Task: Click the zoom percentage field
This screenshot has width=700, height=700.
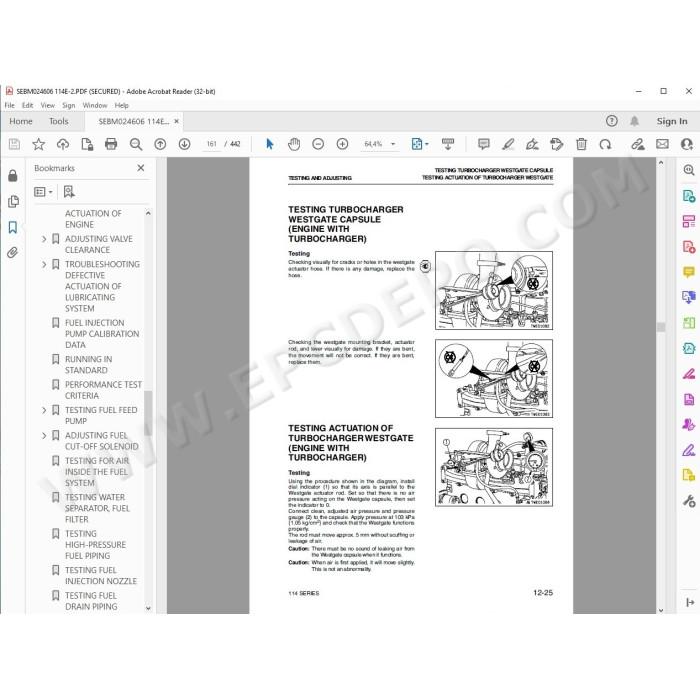Action: 373,144
